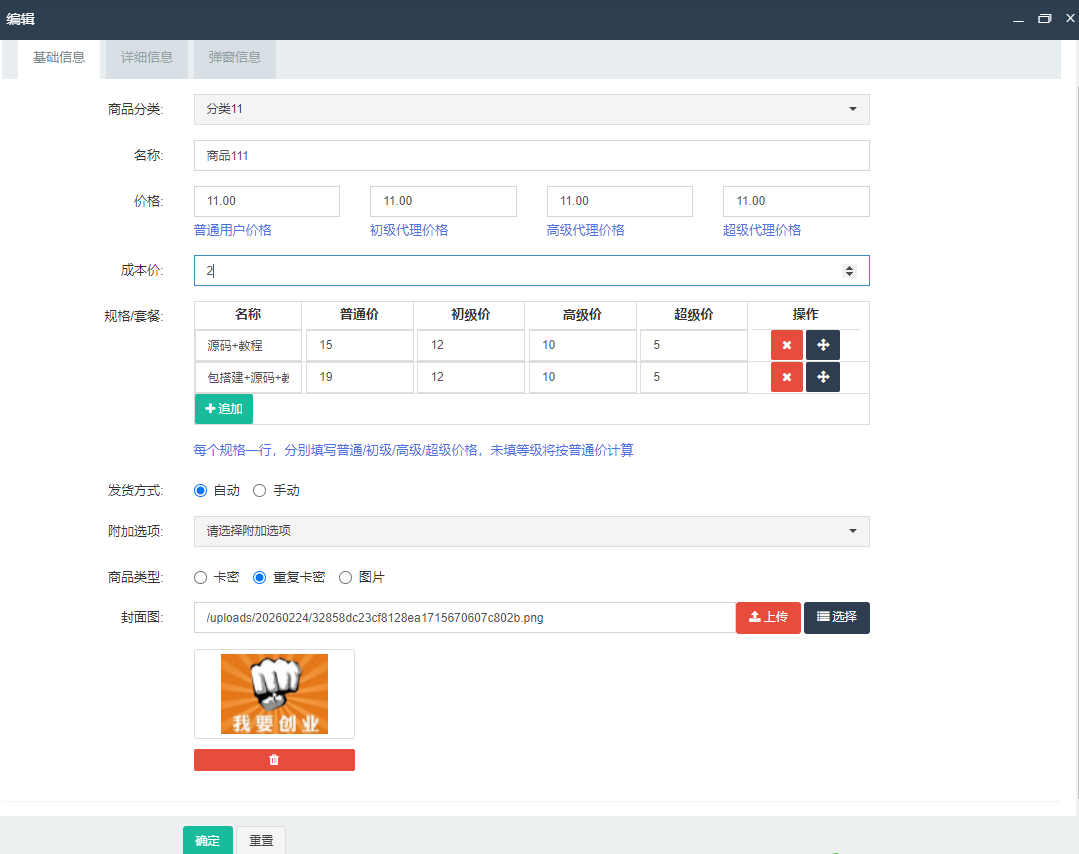This screenshot has width=1079, height=854.
Task: Select 卡密 product type
Action: coord(200,577)
